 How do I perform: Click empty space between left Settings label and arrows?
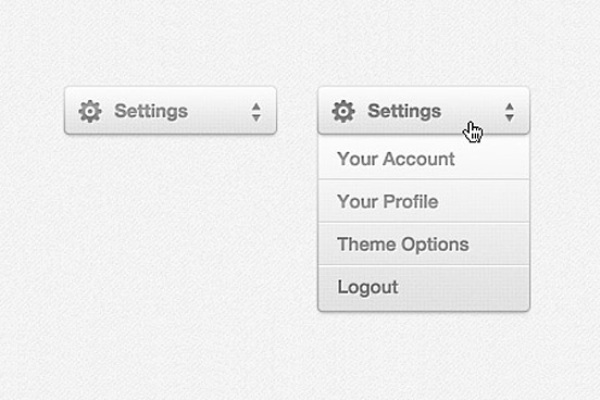(x=220, y=111)
